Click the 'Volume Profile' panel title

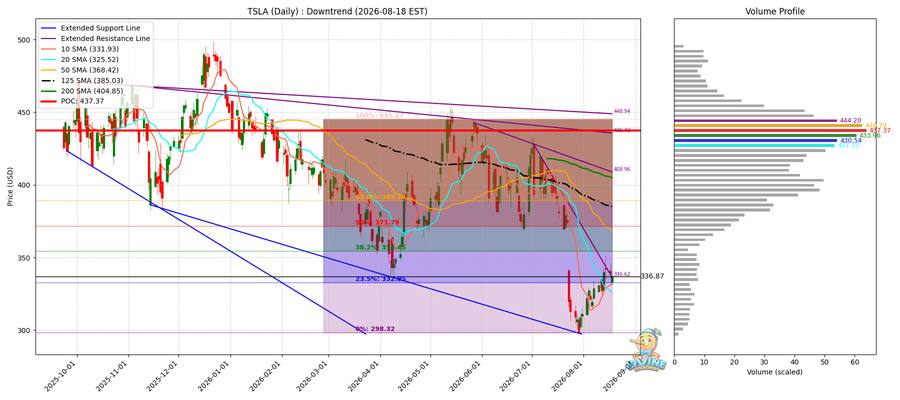click(774, 11)
